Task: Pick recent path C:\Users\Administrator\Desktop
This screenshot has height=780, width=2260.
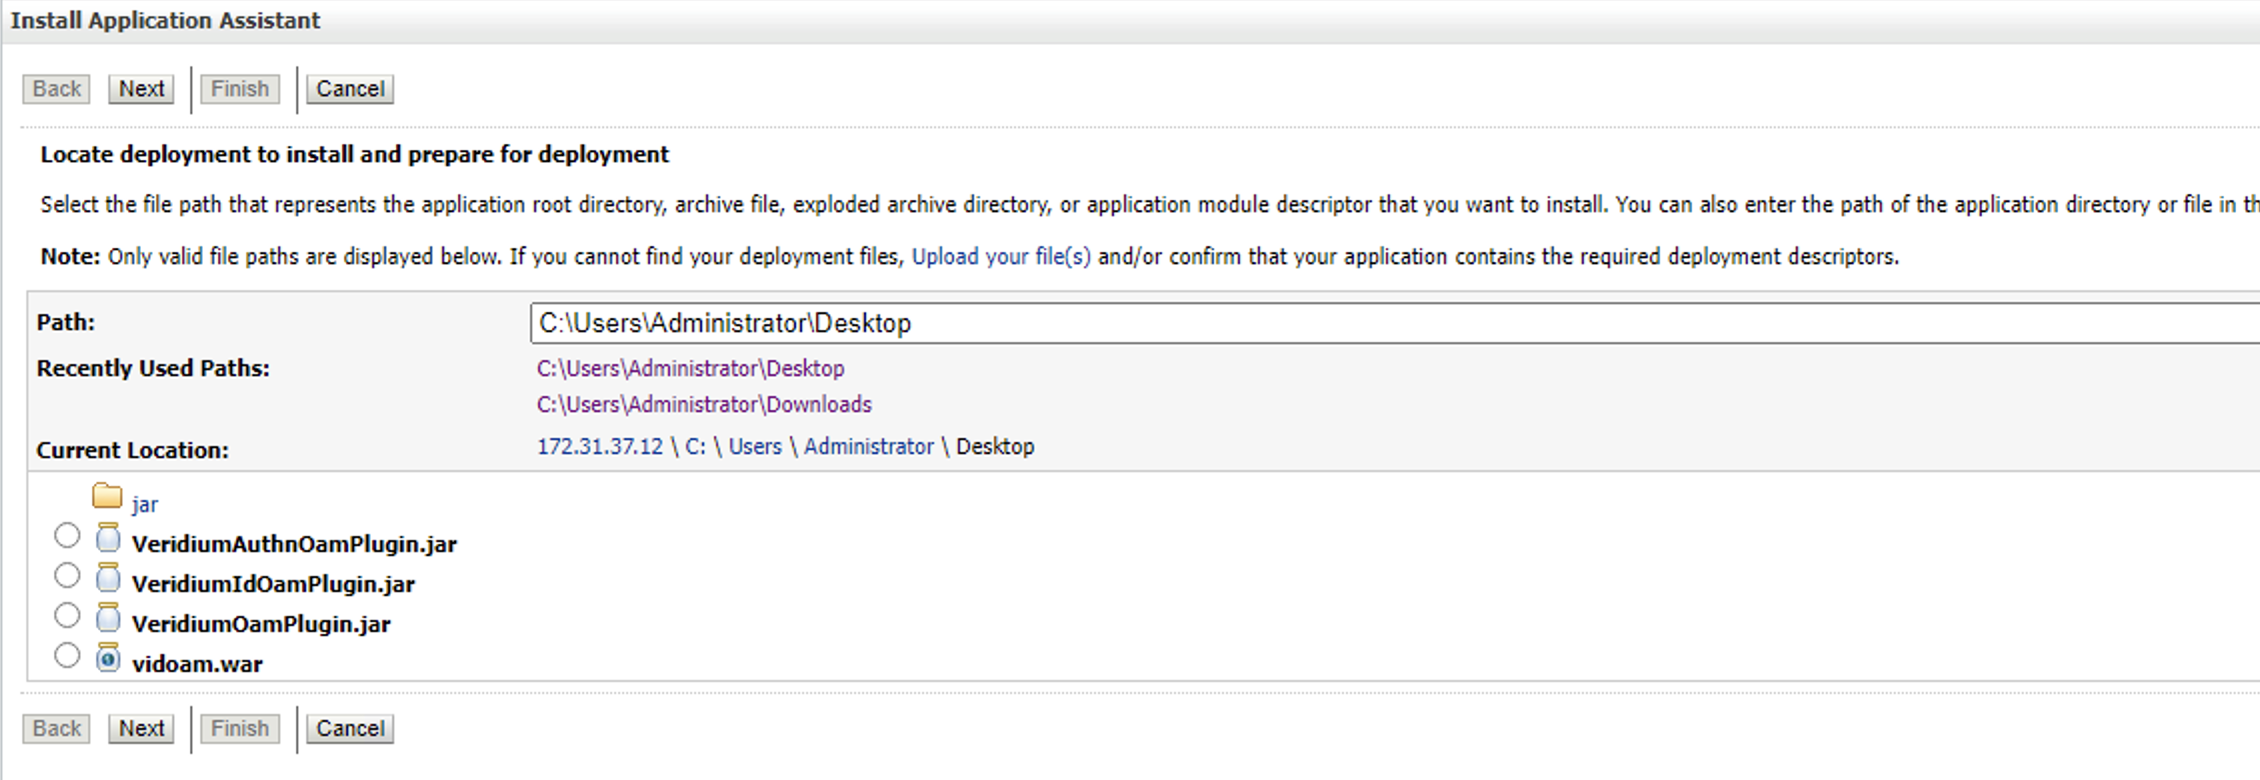Action: tap(690, 369)
